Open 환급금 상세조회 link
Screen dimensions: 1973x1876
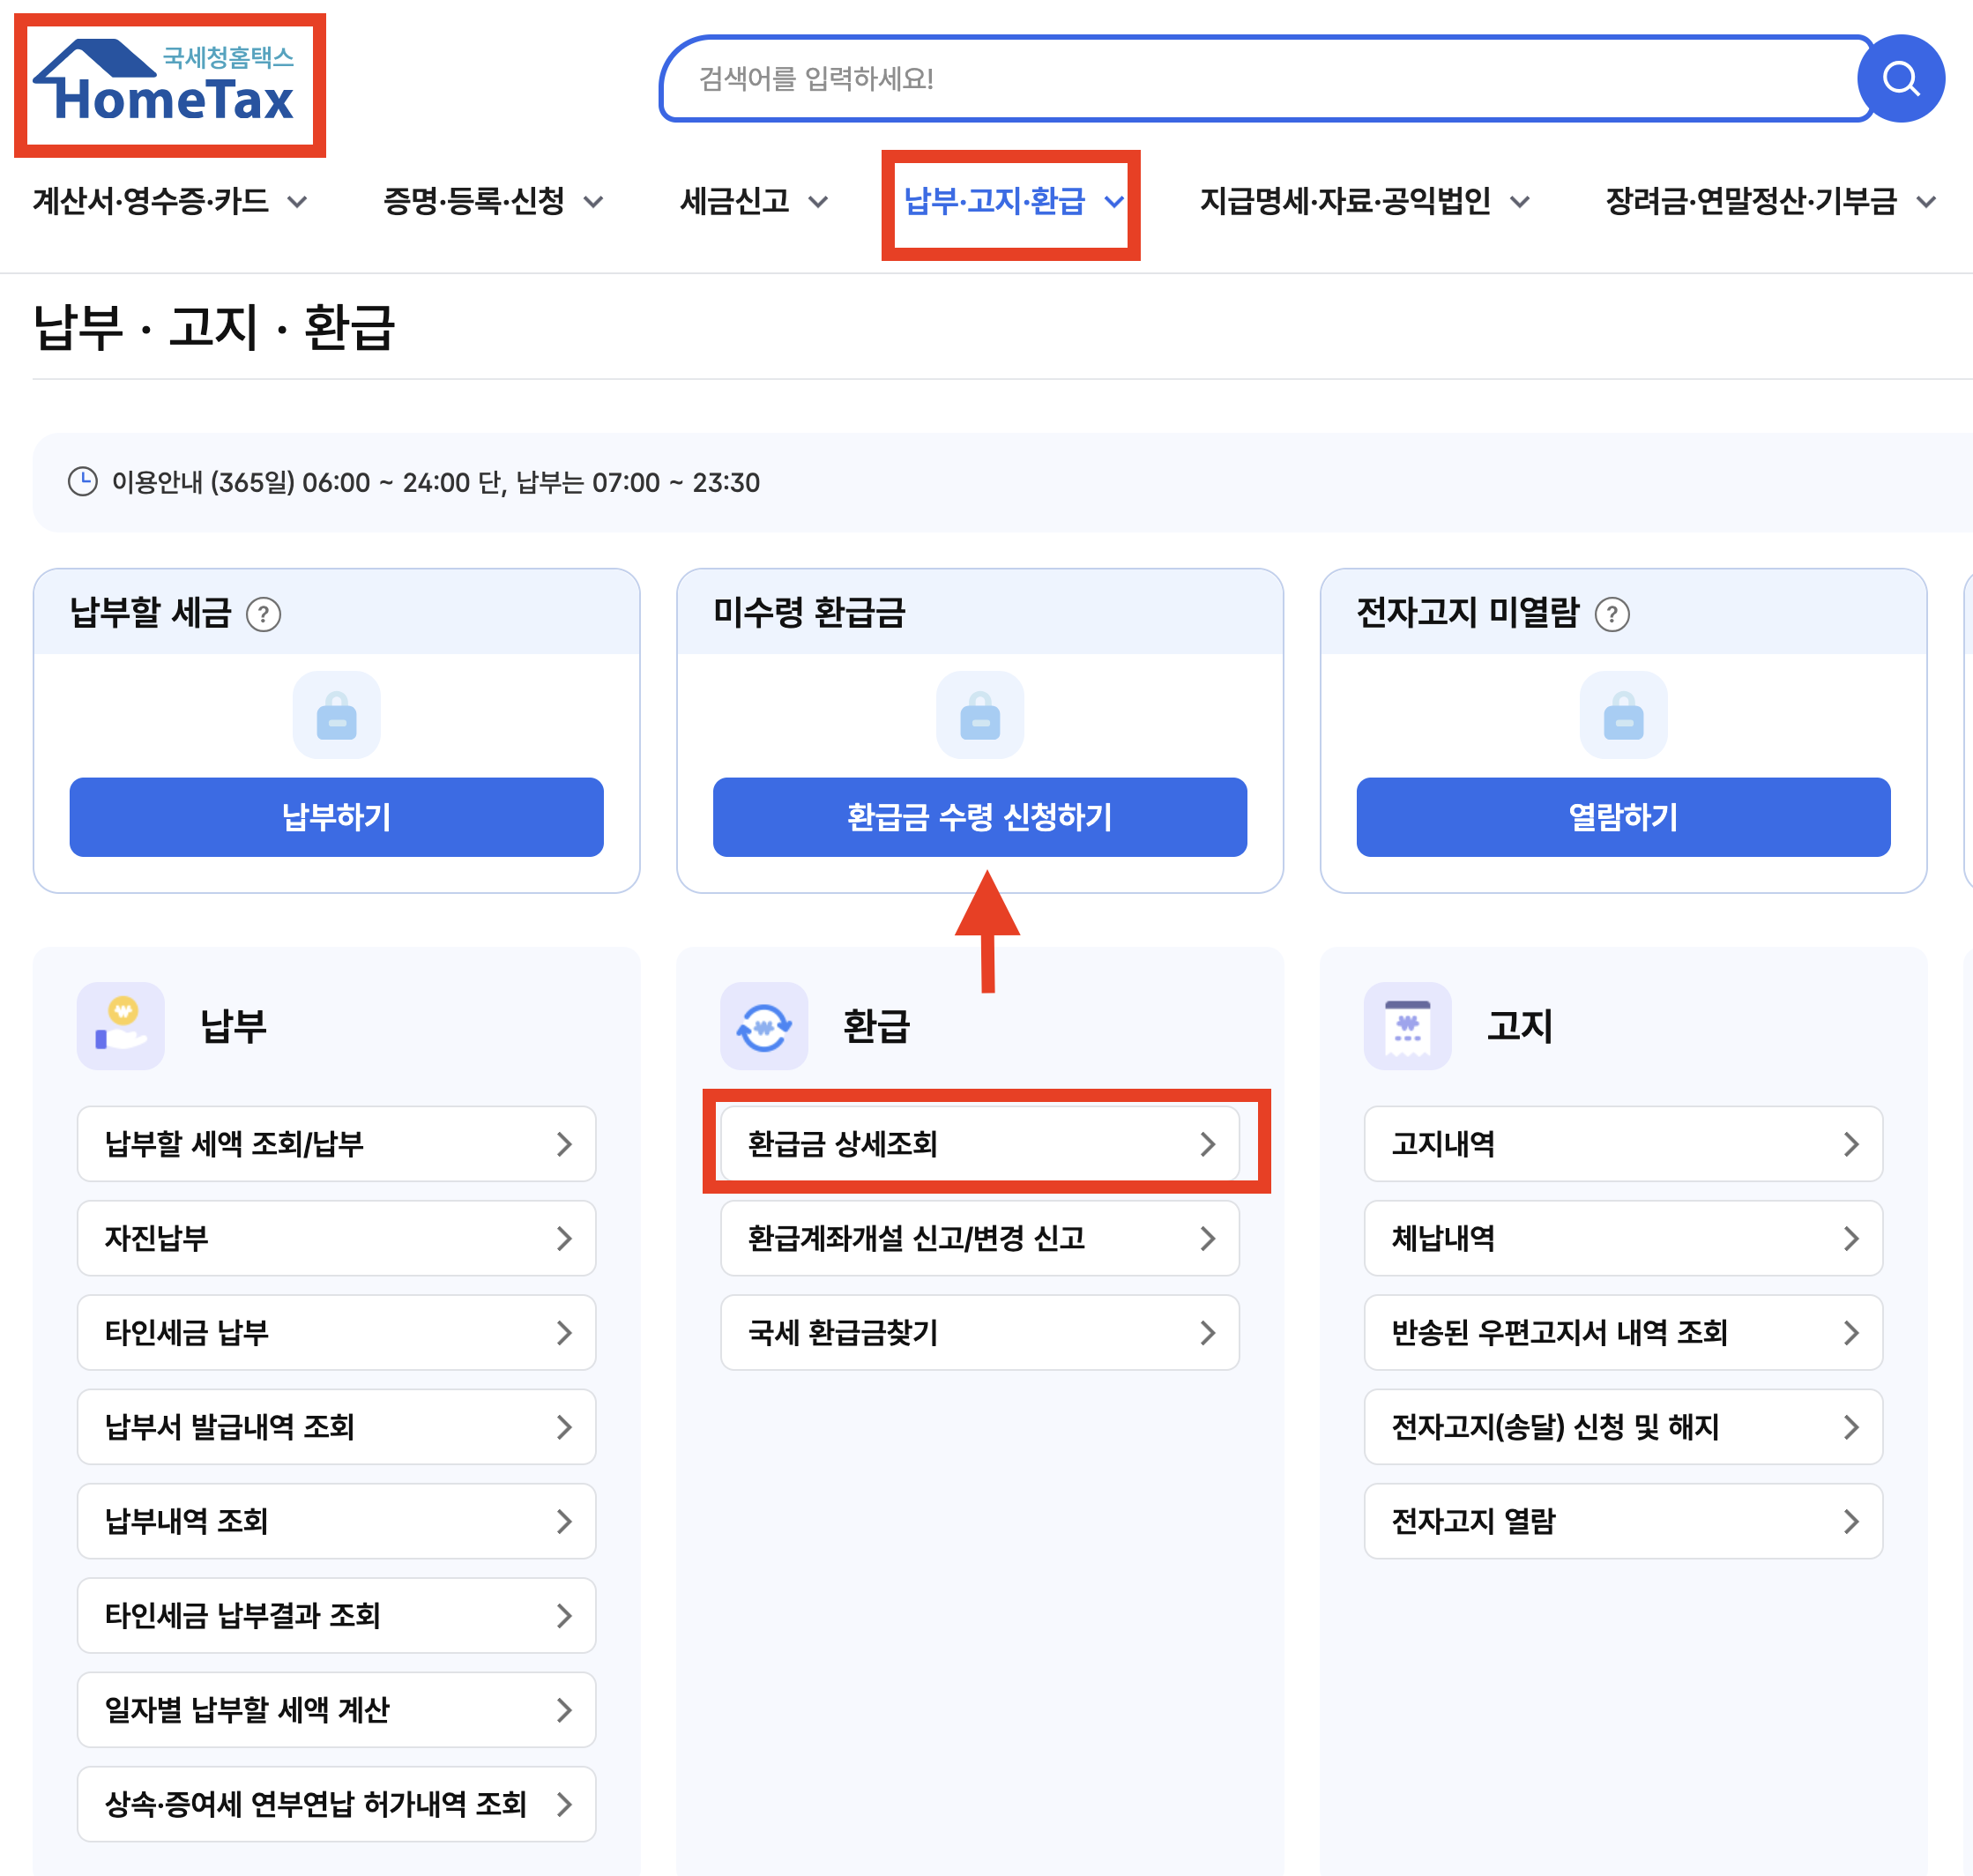979,1143
